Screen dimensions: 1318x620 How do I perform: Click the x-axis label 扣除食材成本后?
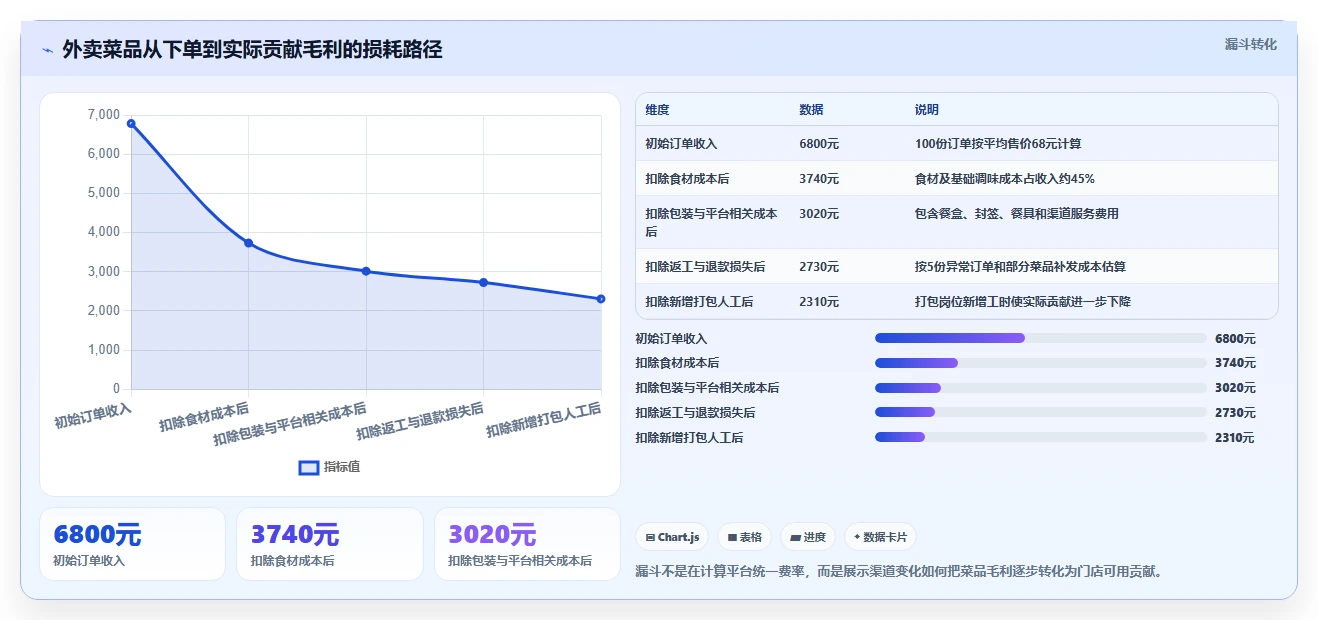pyautogui.click(x=204, y=416)
